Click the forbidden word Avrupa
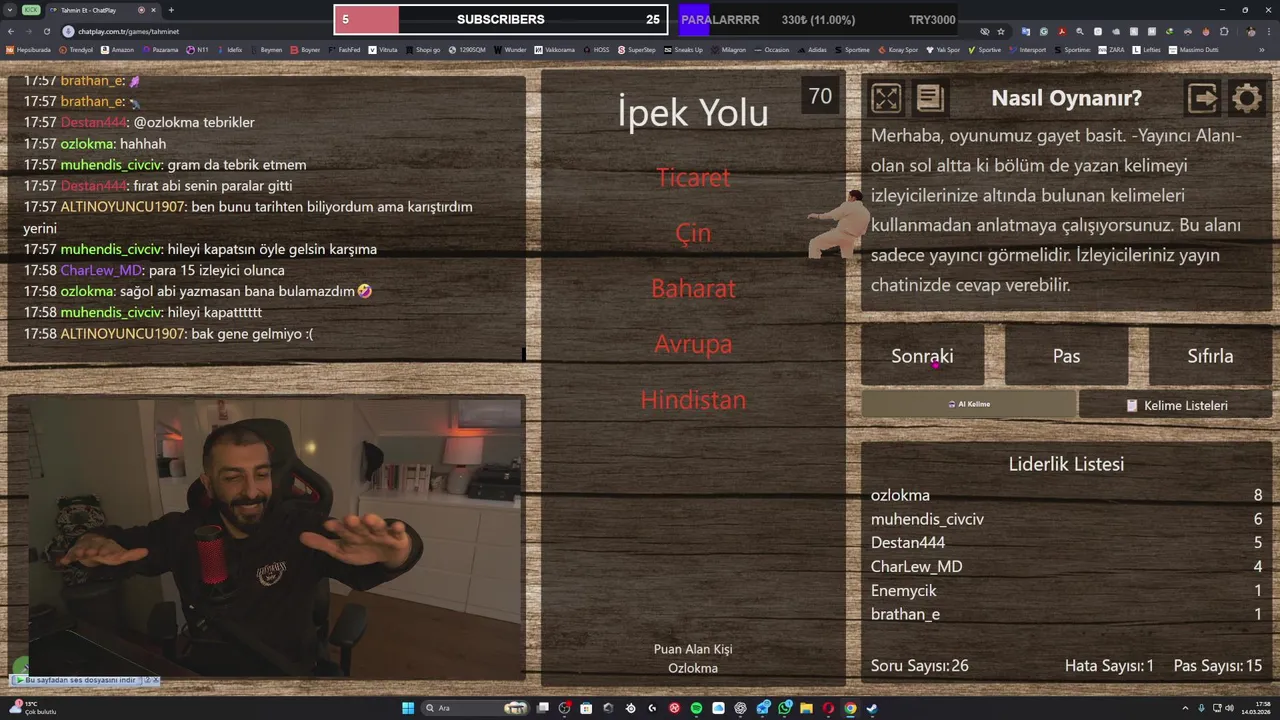 click(x=693, y=344)
